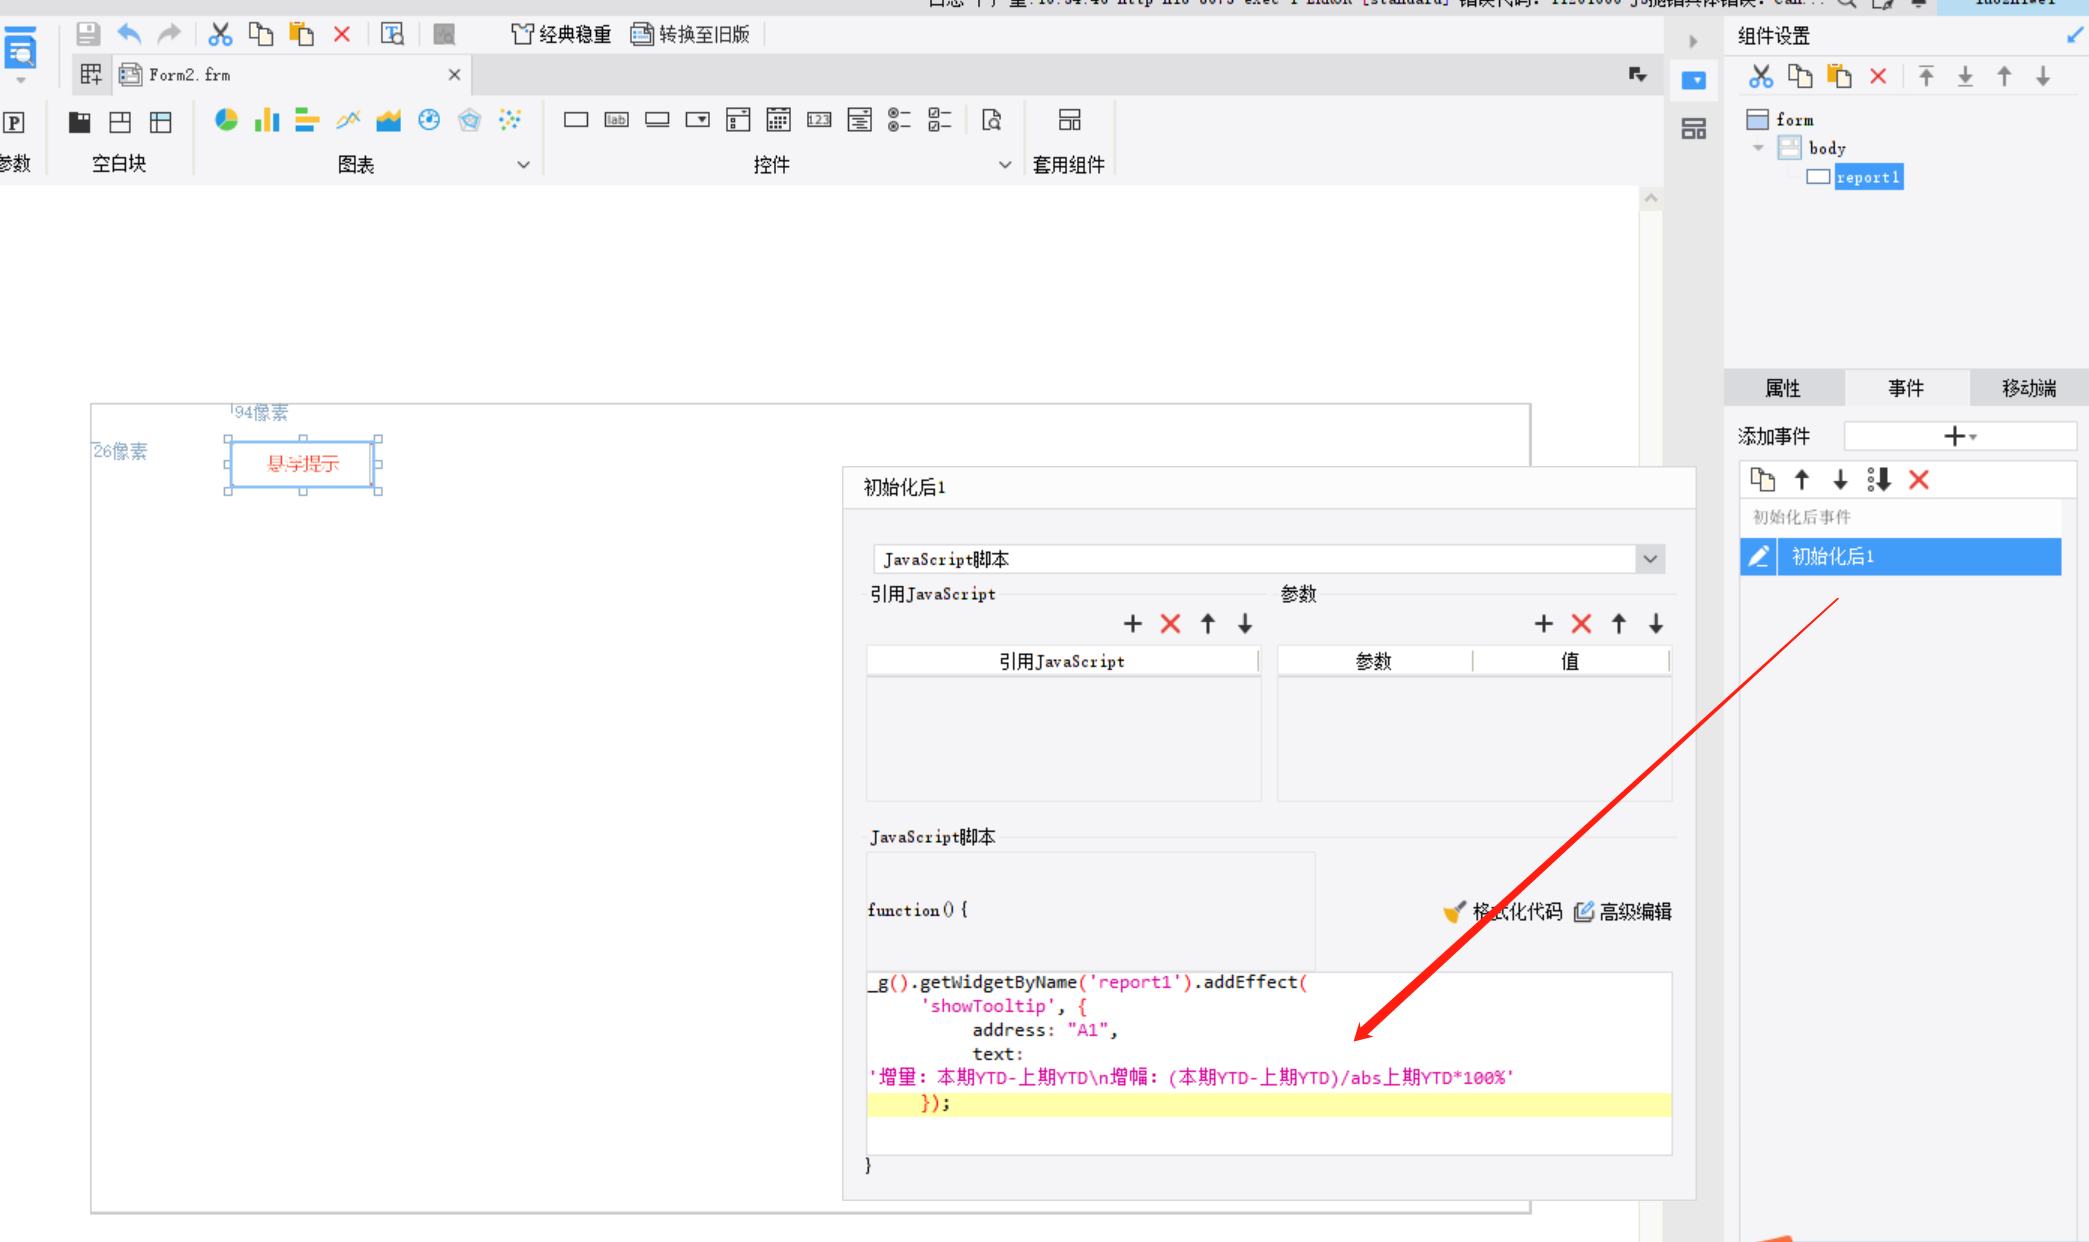
Task: Insert an area chart component
Action: [388, 121]
